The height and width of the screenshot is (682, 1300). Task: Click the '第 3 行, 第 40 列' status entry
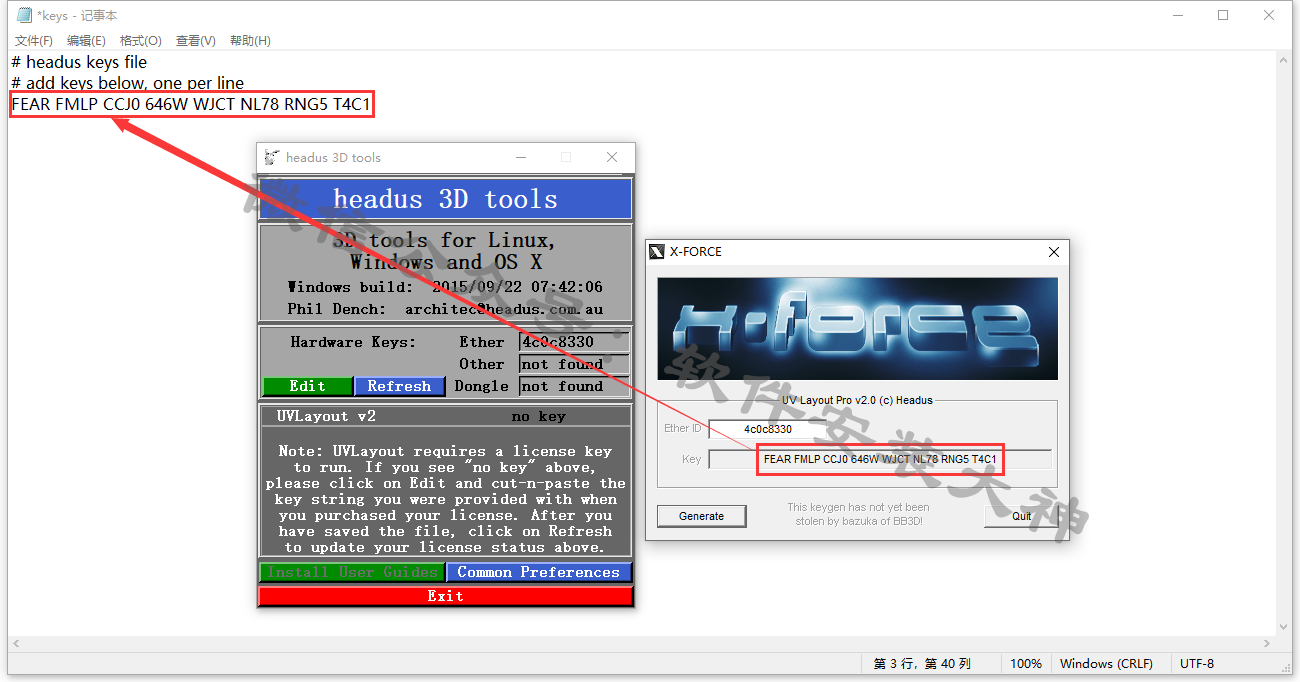pos(922,663)
